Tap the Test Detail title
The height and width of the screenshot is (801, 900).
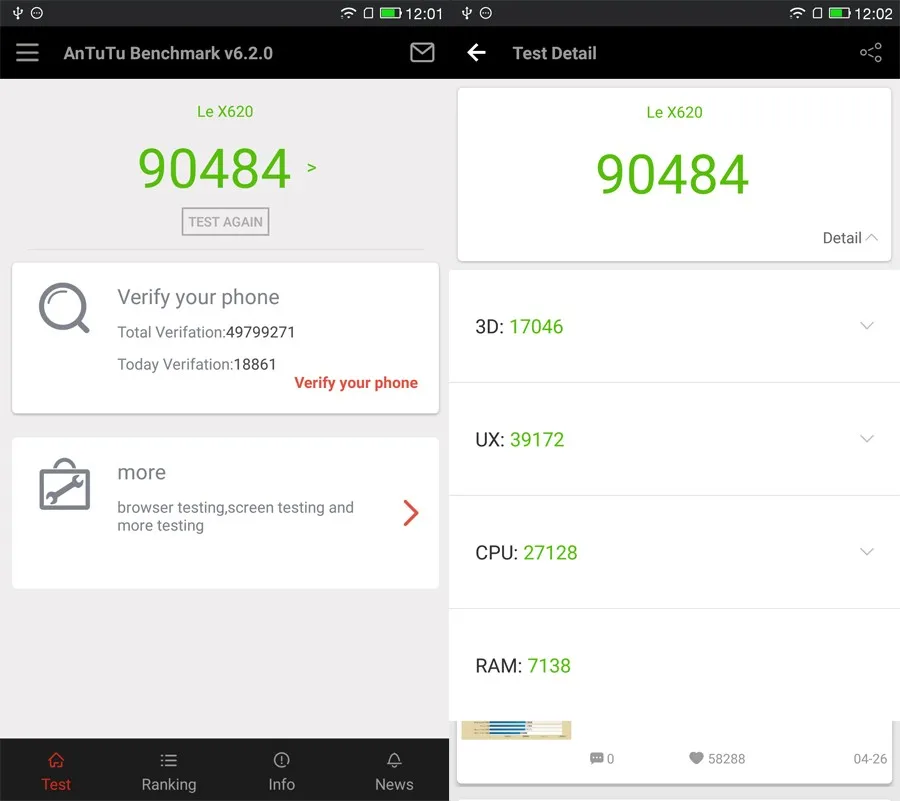coord(554,53)
